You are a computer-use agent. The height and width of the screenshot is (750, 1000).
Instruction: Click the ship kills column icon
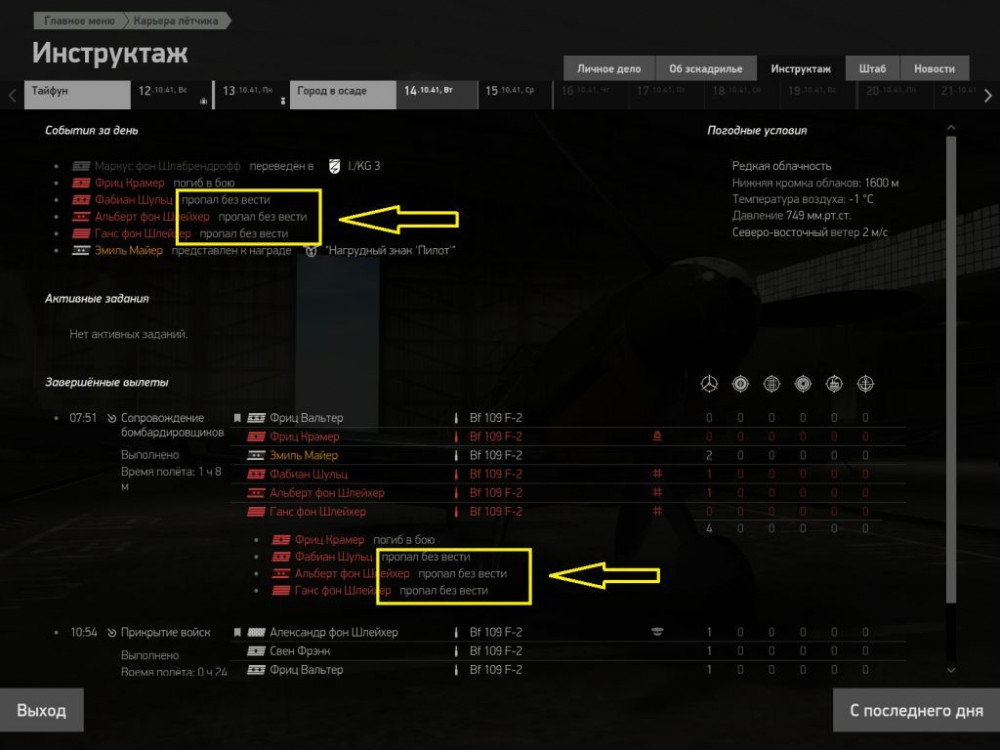tap(834, 384)
